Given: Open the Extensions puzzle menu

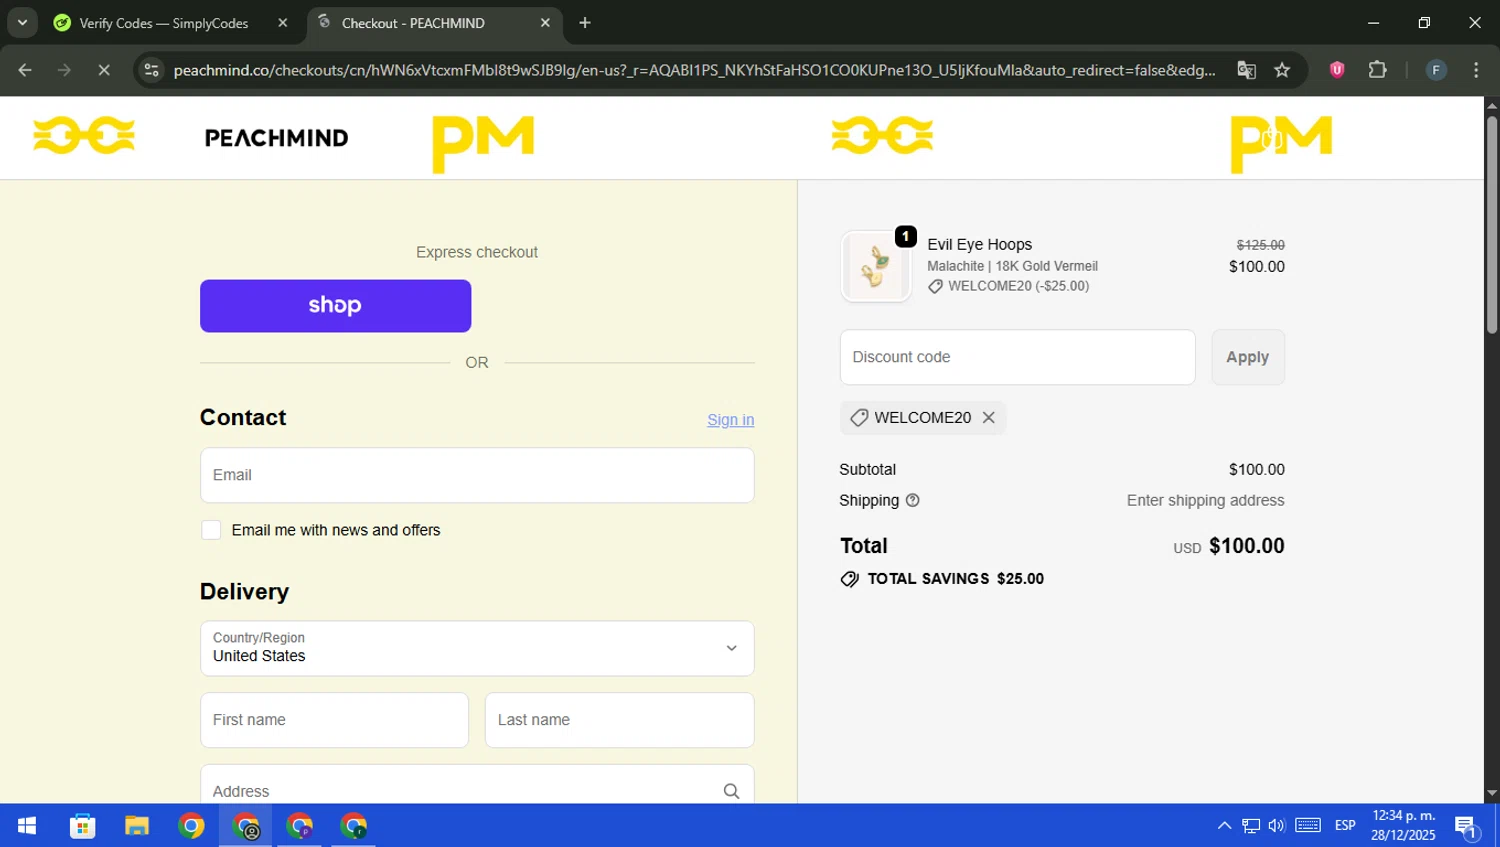Looking at the screenshot, I should coord(1378,70).
